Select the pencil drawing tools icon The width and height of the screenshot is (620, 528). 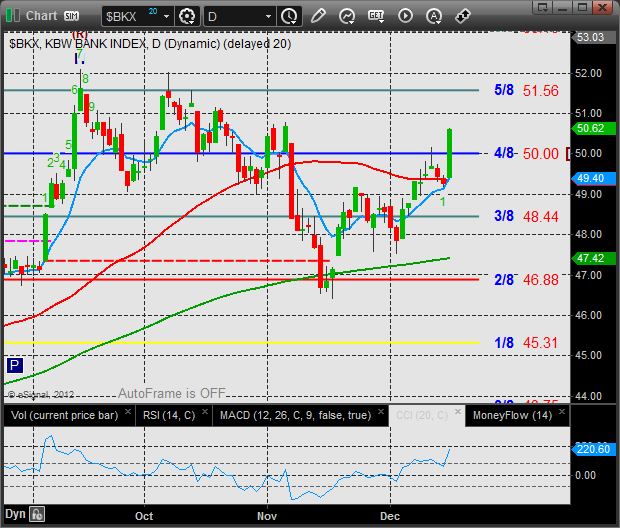[x=318, y=16]
